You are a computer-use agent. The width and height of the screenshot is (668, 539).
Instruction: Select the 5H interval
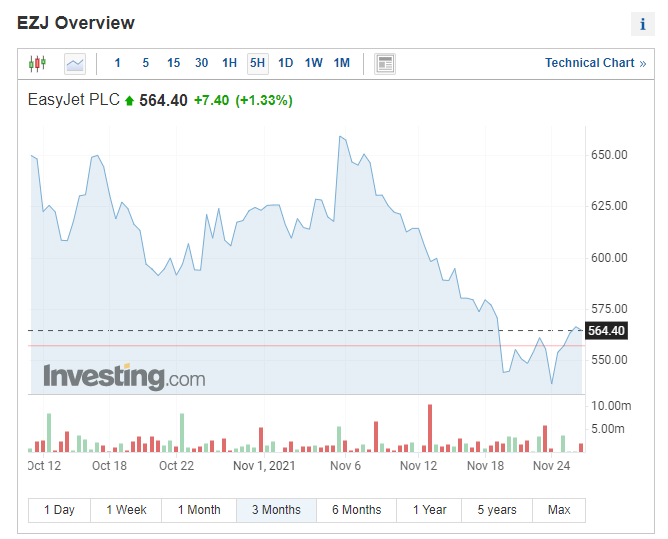tap(258, 63)
